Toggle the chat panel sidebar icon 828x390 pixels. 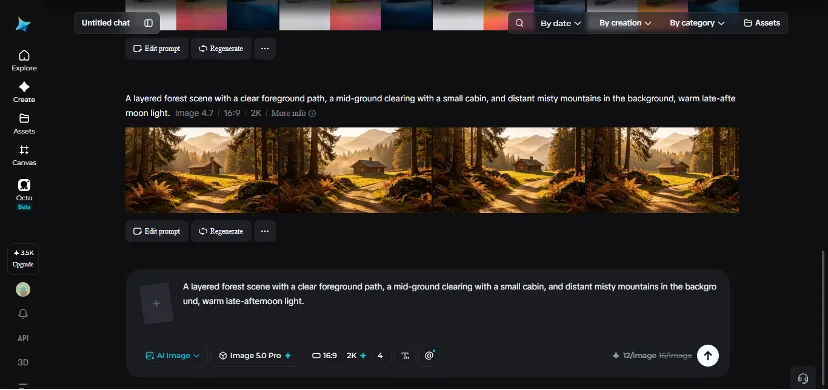click(x=148, y=23)
